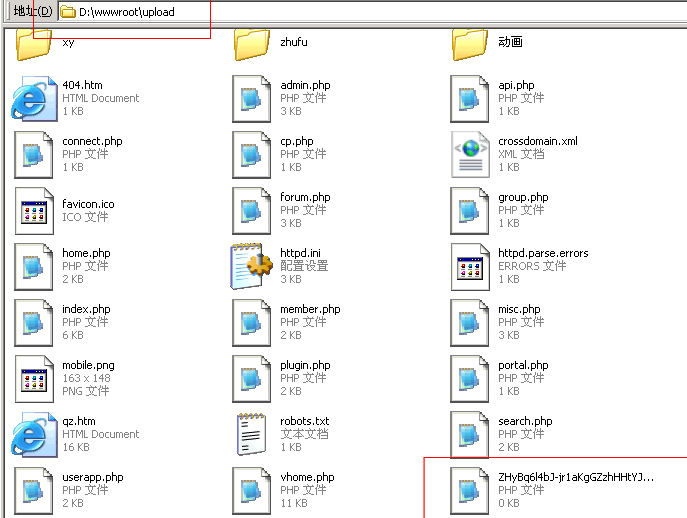Click the crossdomain.xml globe icon
Viewport: 687px width, 518px height.
pyautogui.click(x=471, y=154)
